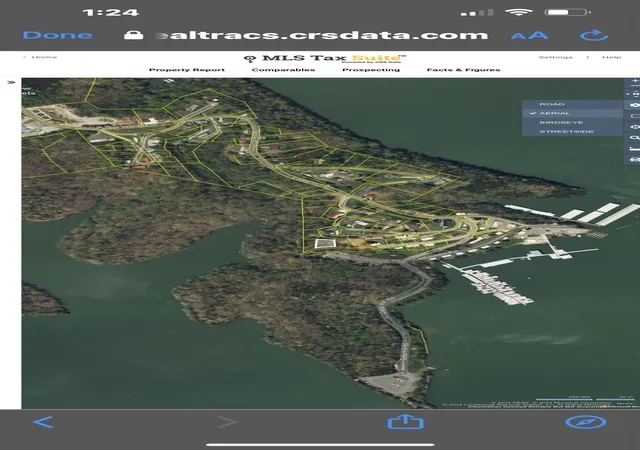This screenshot has width=640, height=450.
Task: Go back with the left arrow
Action: coord(43,422)
